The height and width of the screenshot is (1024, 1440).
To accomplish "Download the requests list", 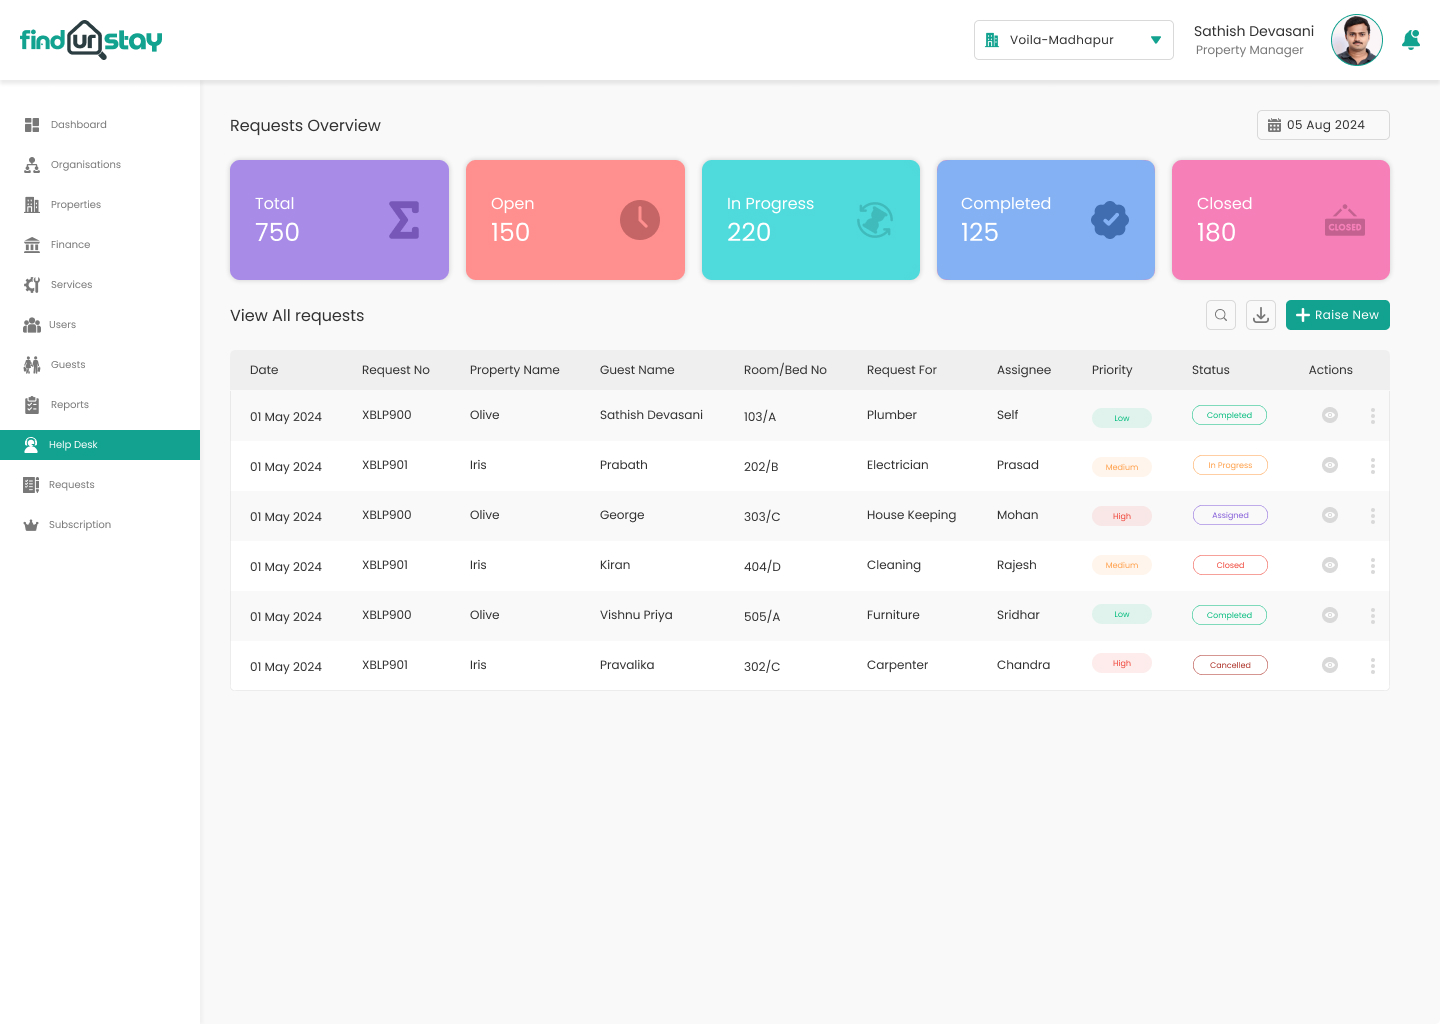I will tap(1261, 315).
